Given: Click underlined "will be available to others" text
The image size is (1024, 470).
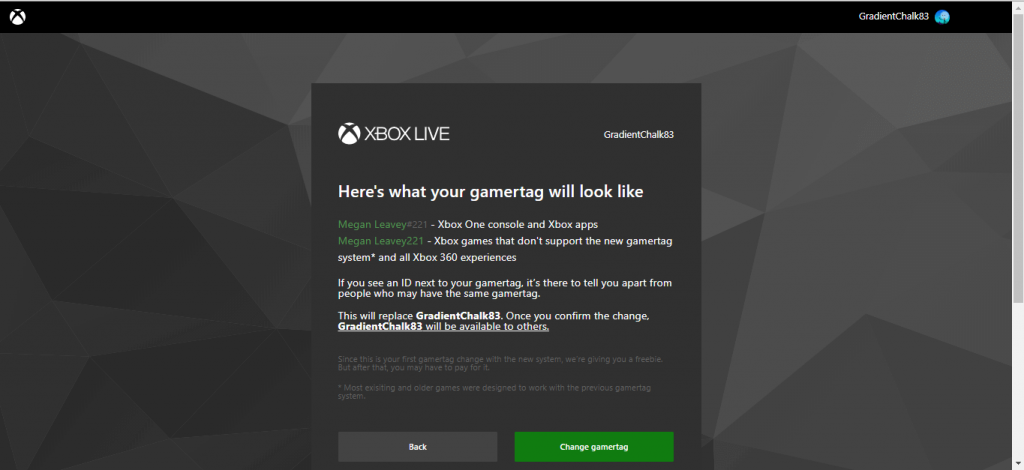Looking at the screenshot, I should 487,326.
